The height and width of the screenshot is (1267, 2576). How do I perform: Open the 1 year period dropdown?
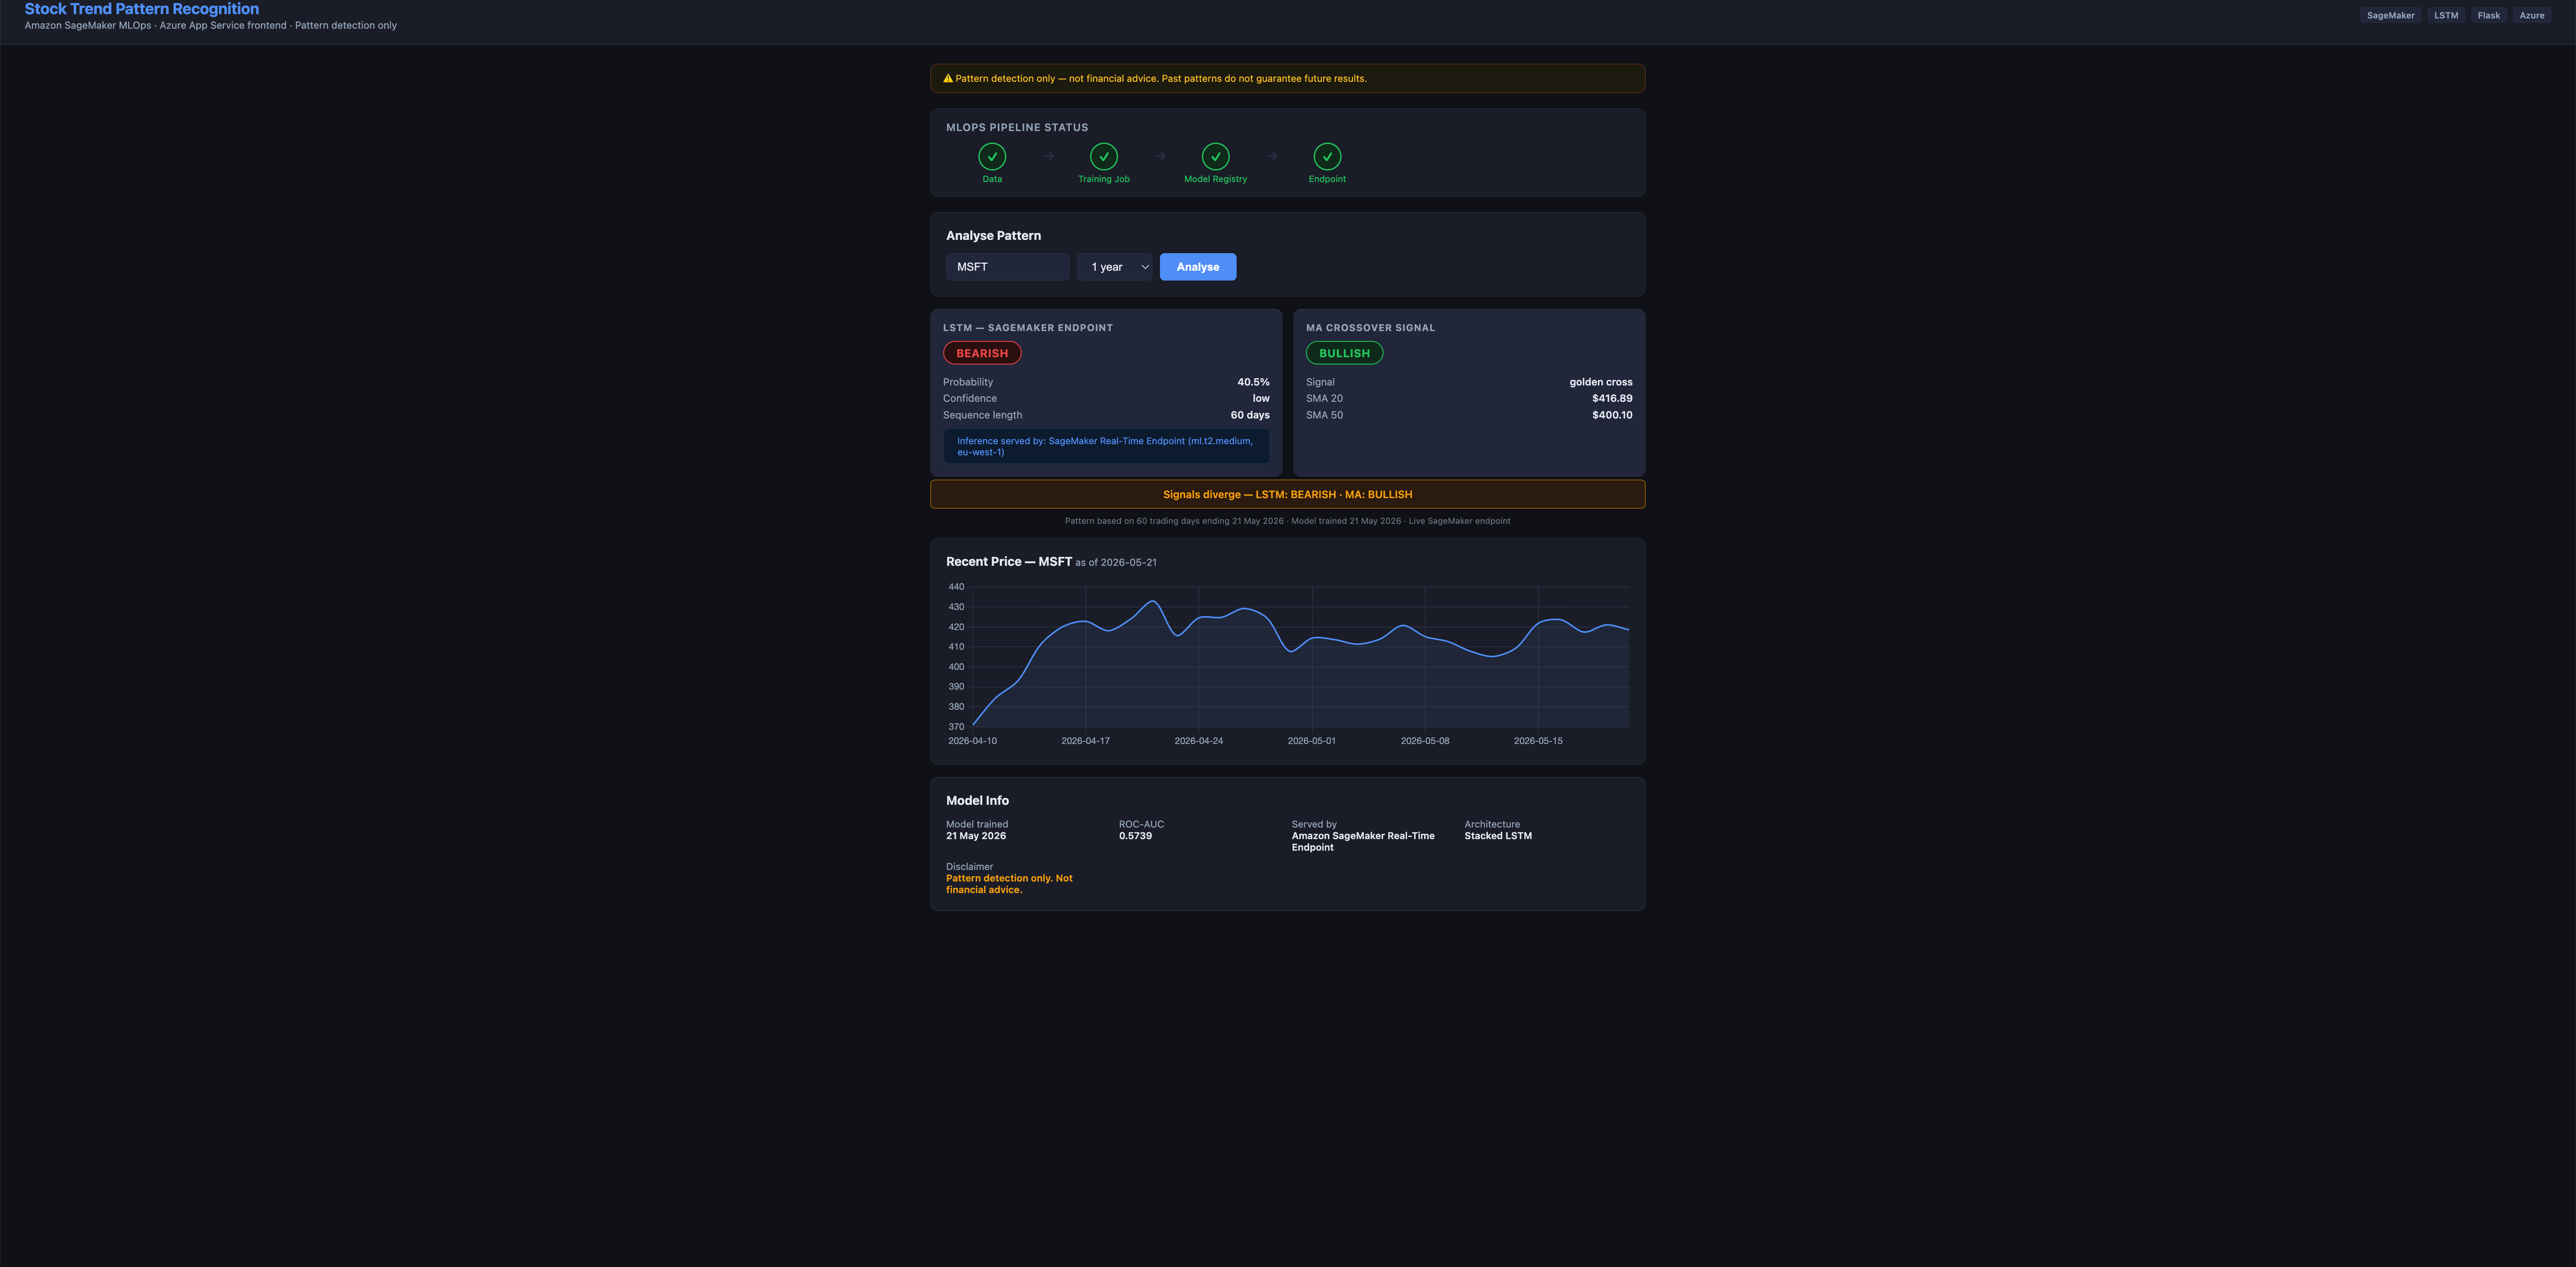1115,267
